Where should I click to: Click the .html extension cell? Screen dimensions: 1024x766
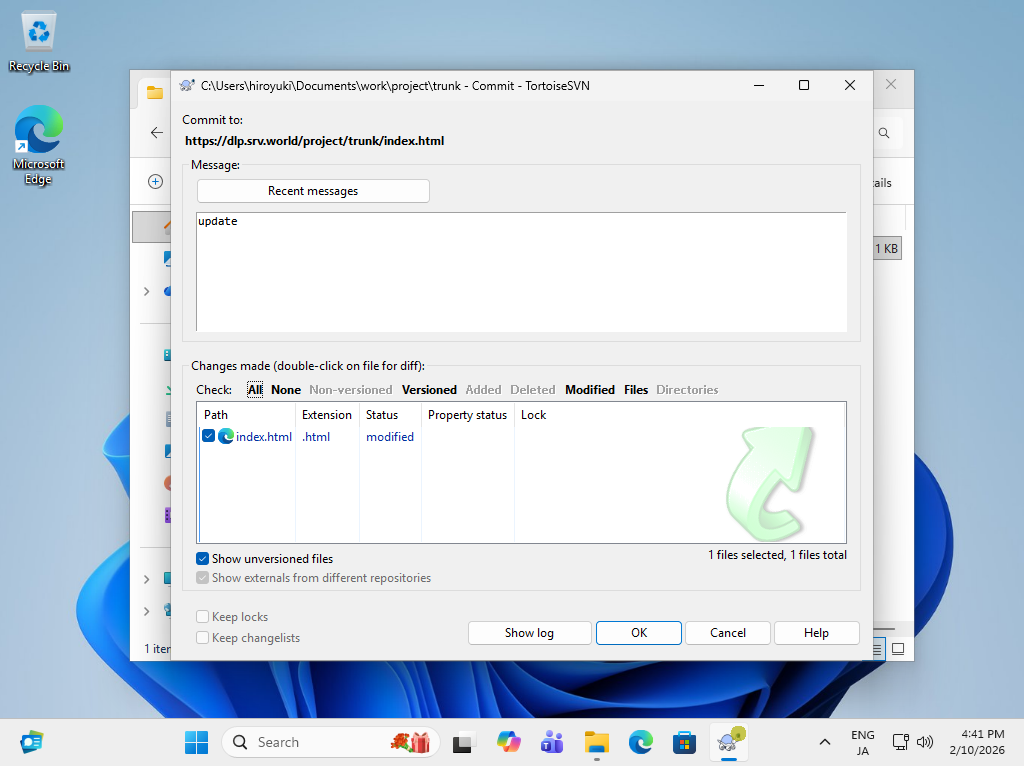[x=316, y=436]
